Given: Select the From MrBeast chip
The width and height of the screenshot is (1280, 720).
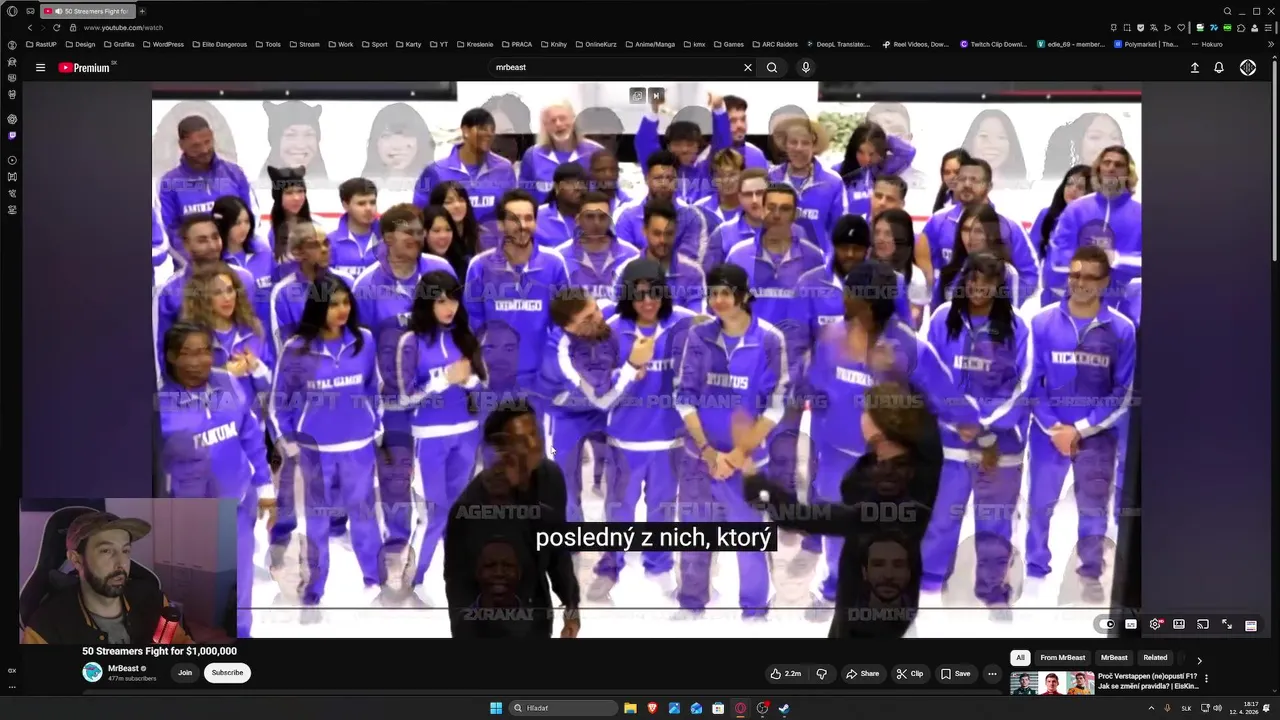Looking at the screenshot, I should click(x=1062, y=658).
